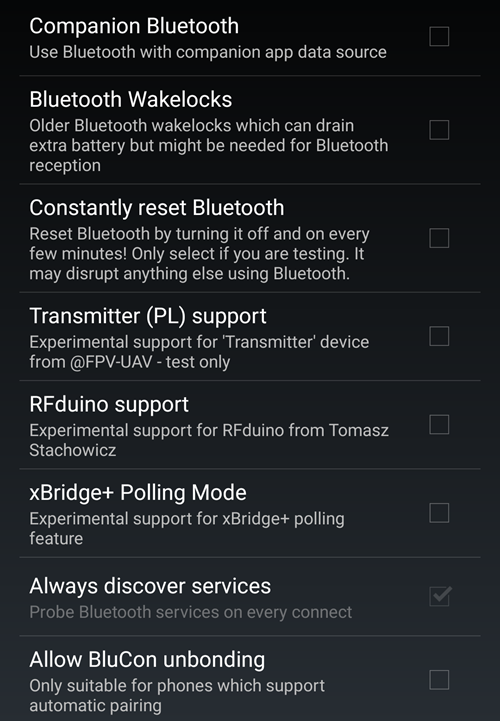Image resolution: width=500 pixels, height=721 pixels.
Task: Select the xBridge+ Polling Mode title
Action: click(x=138, y=493)
